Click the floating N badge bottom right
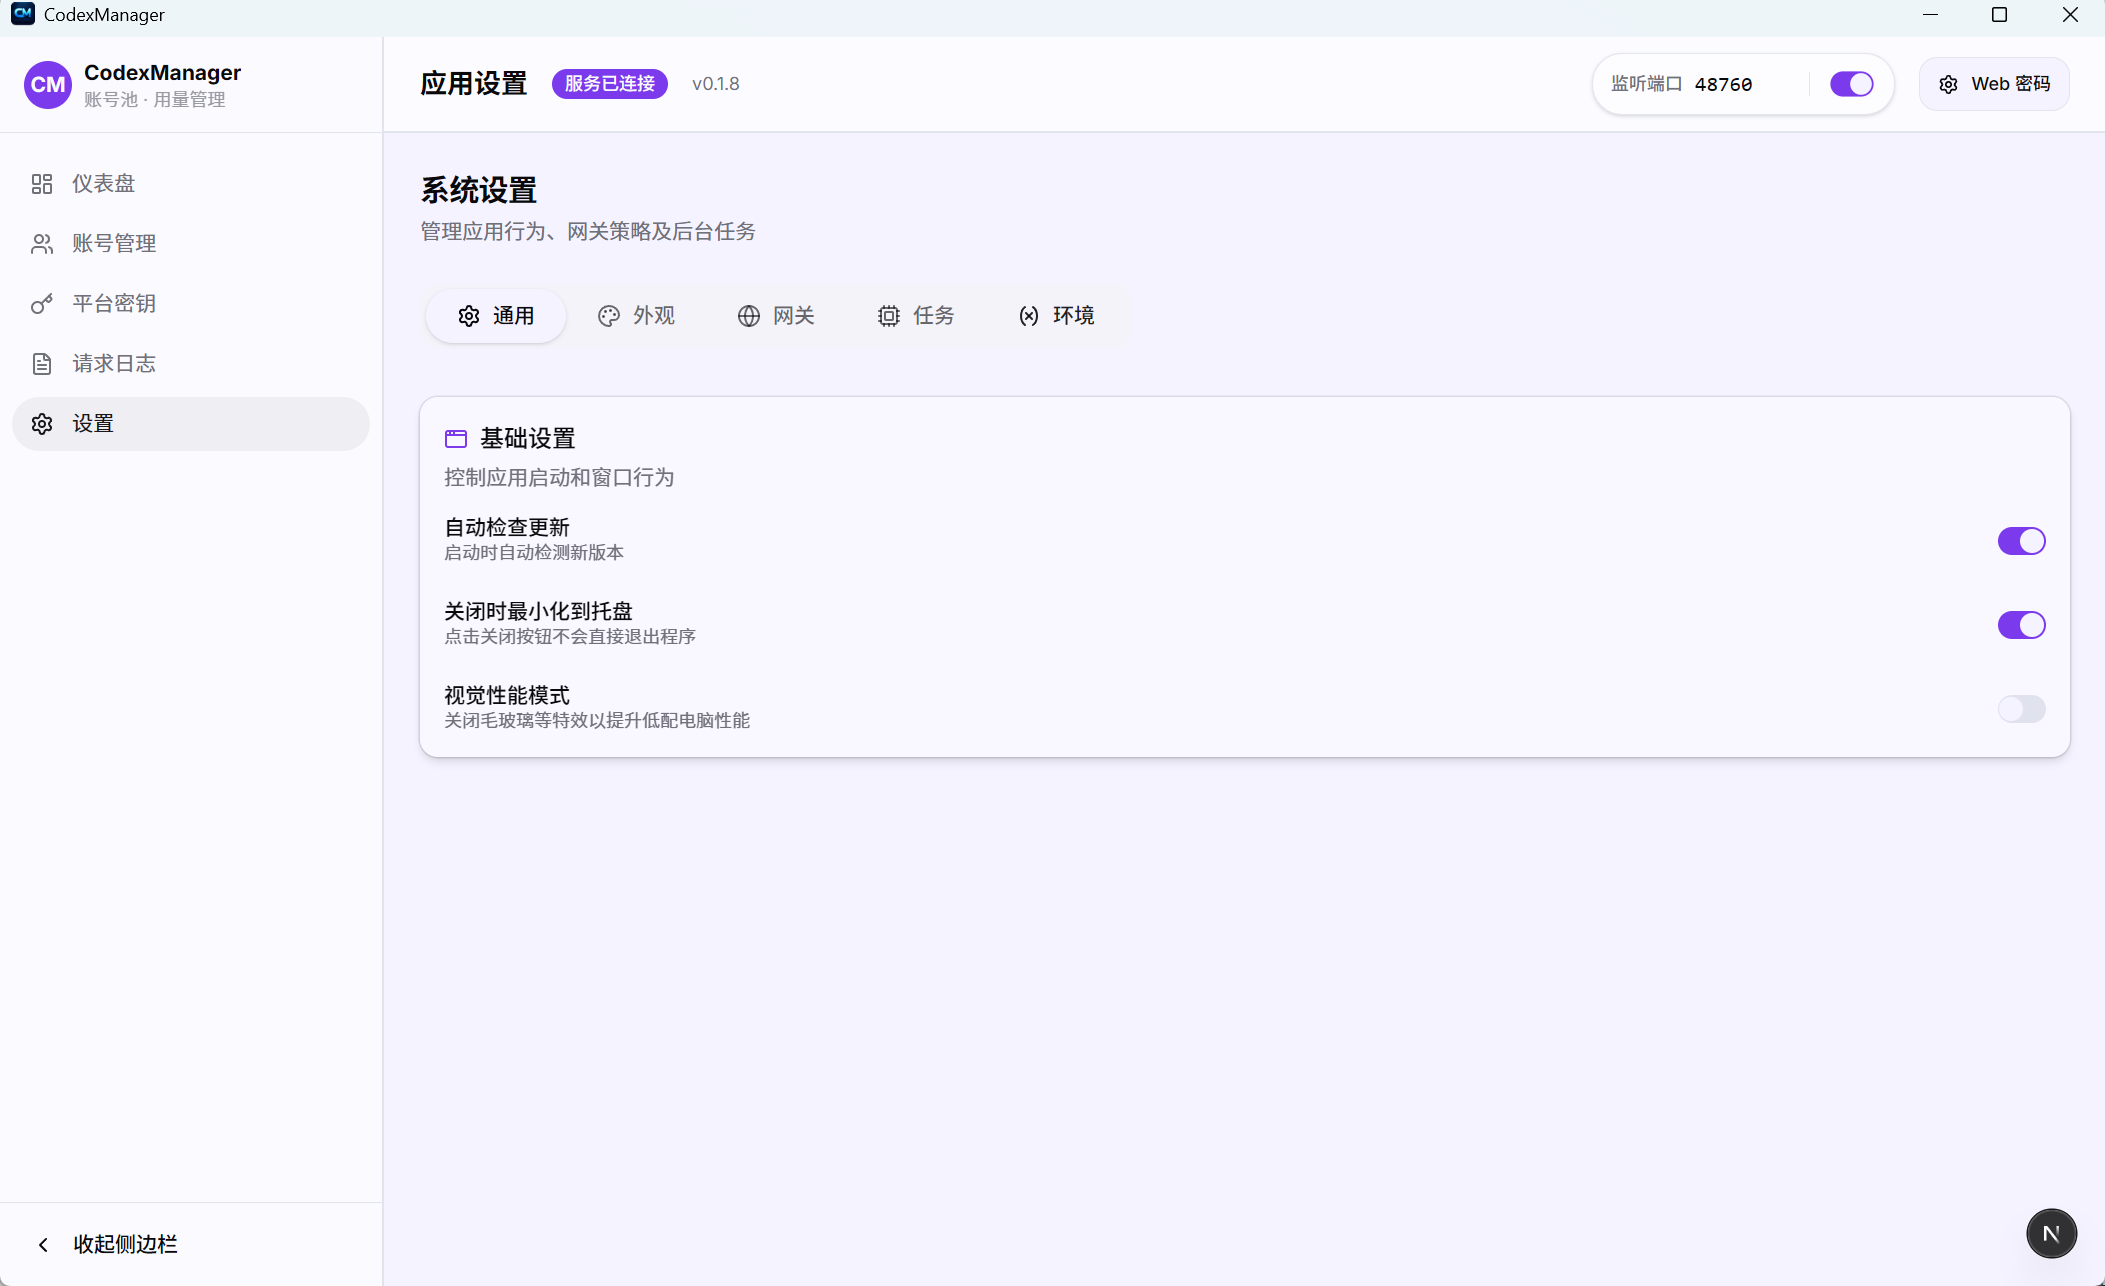Screen dimensions: 2105x1286 2050,1233
